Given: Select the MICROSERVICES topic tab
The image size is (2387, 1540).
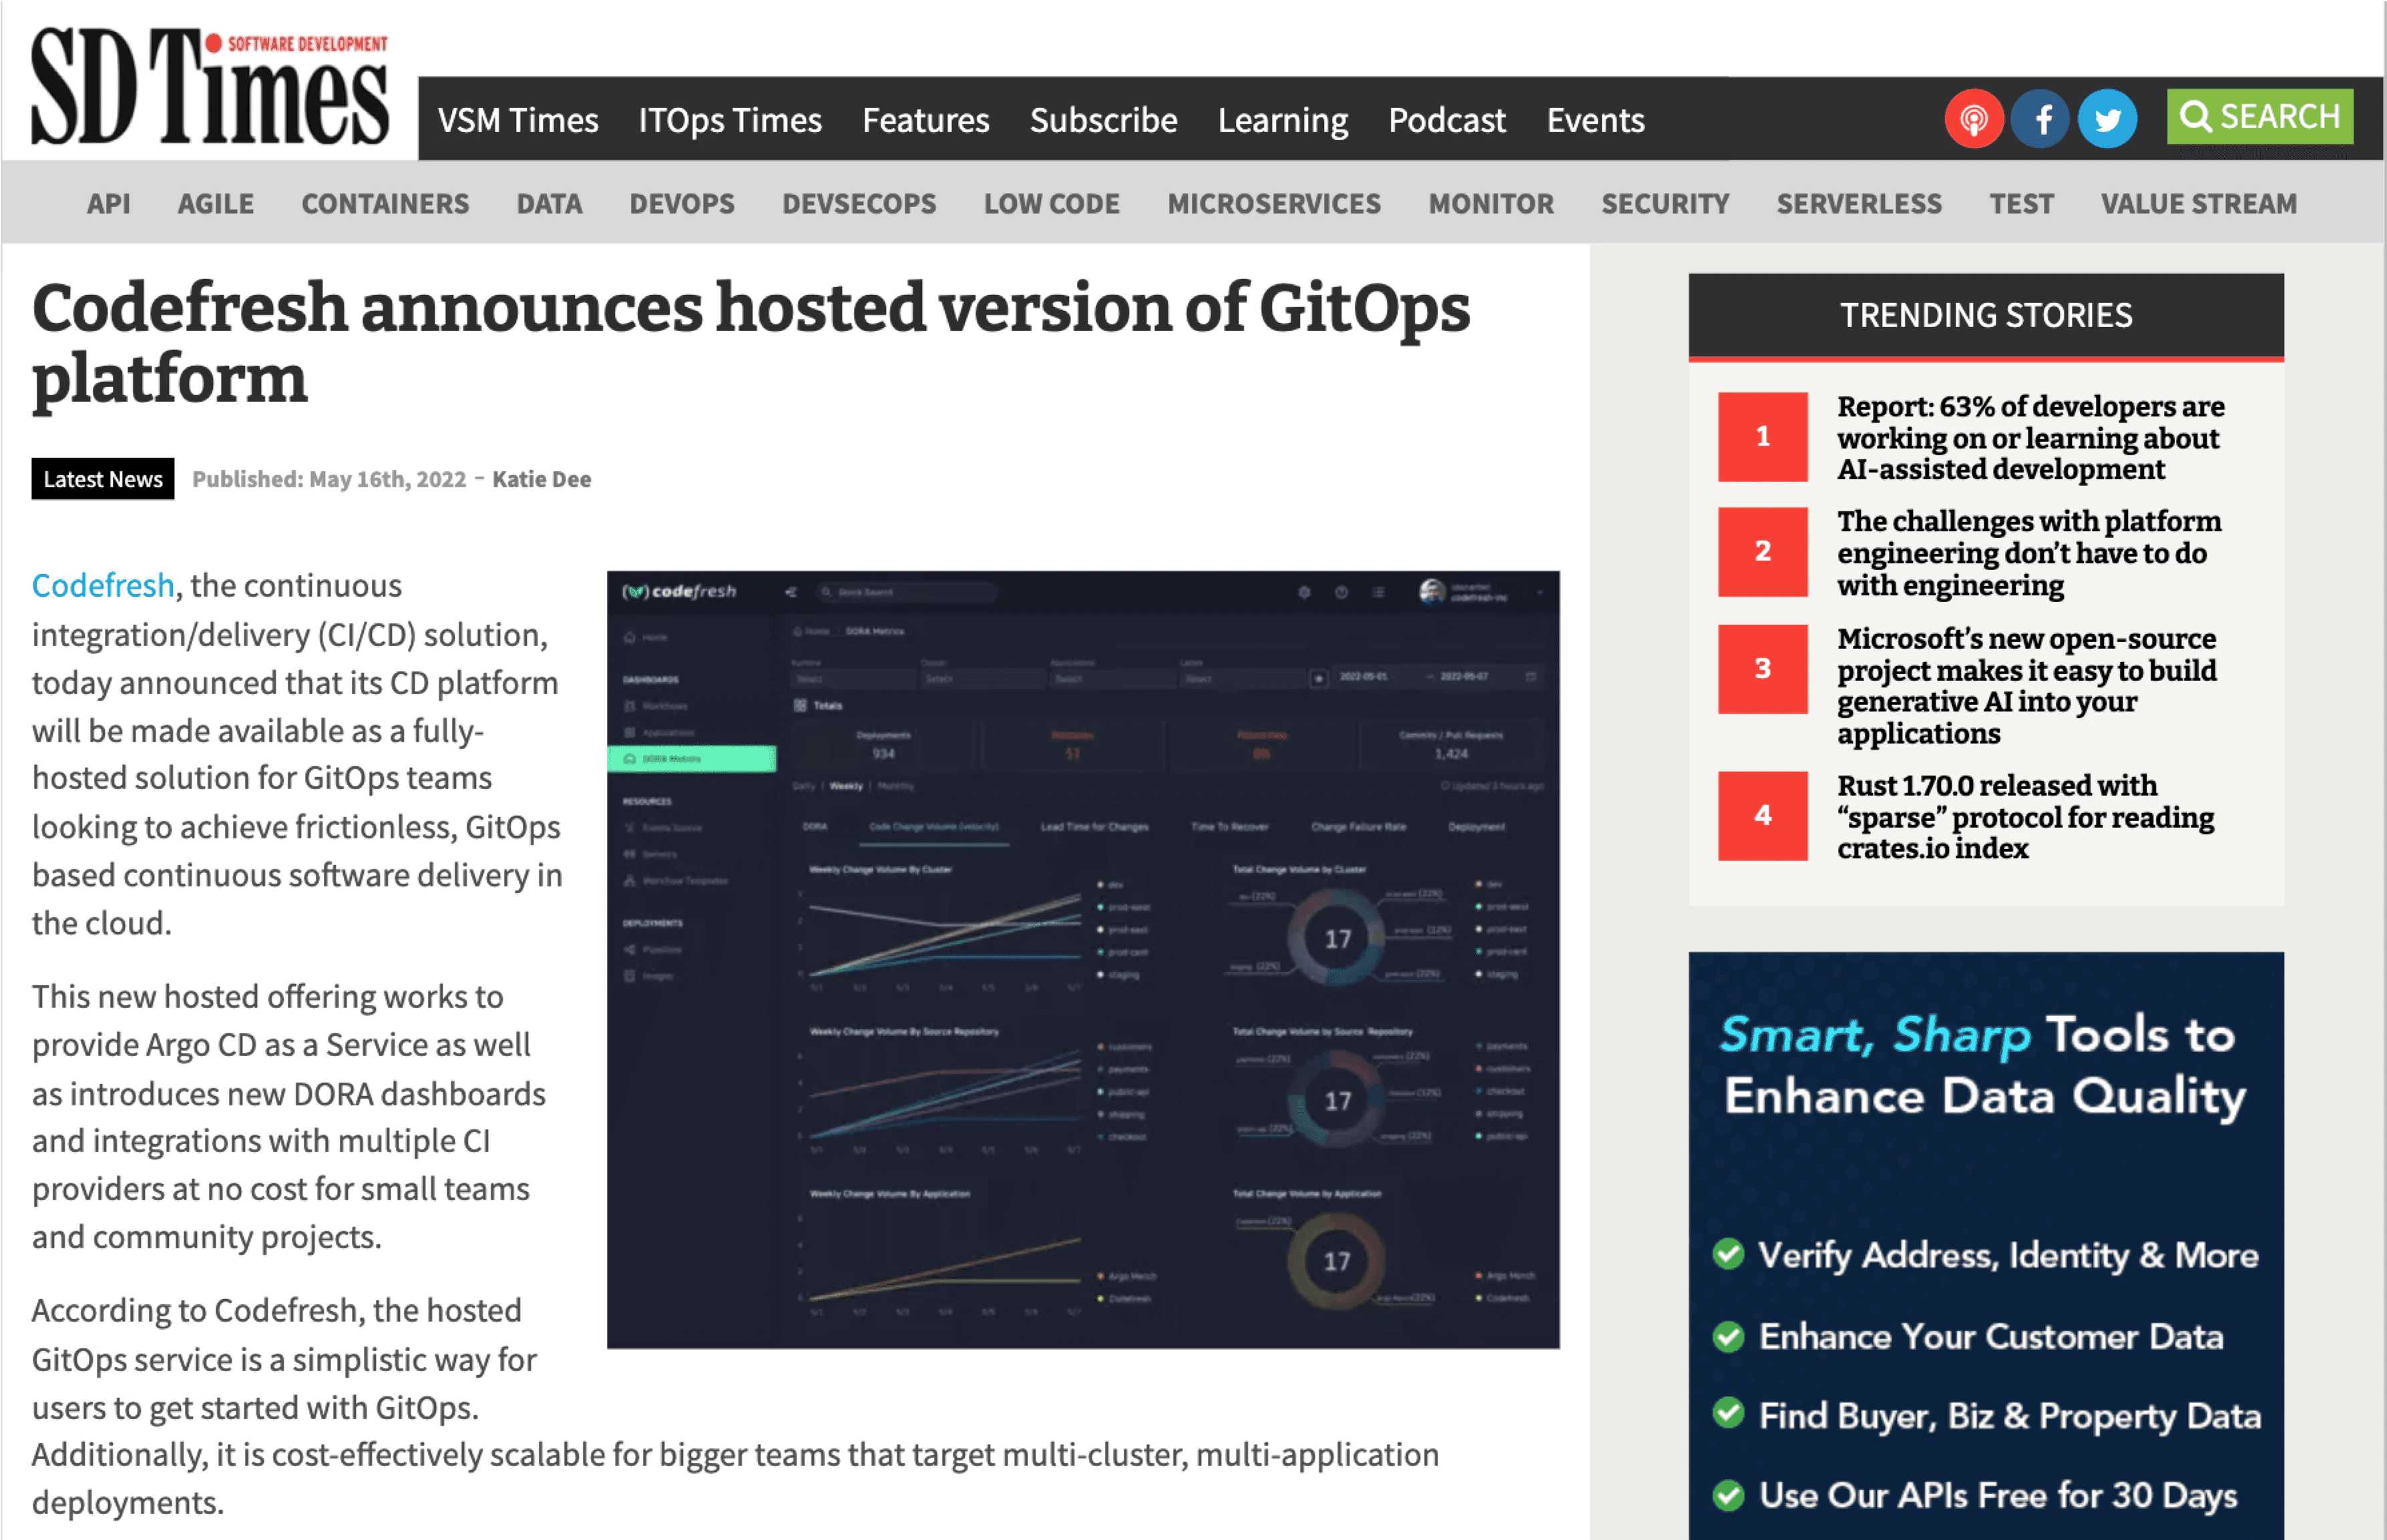Looking at the screenshot, I should coord(1273,204).
